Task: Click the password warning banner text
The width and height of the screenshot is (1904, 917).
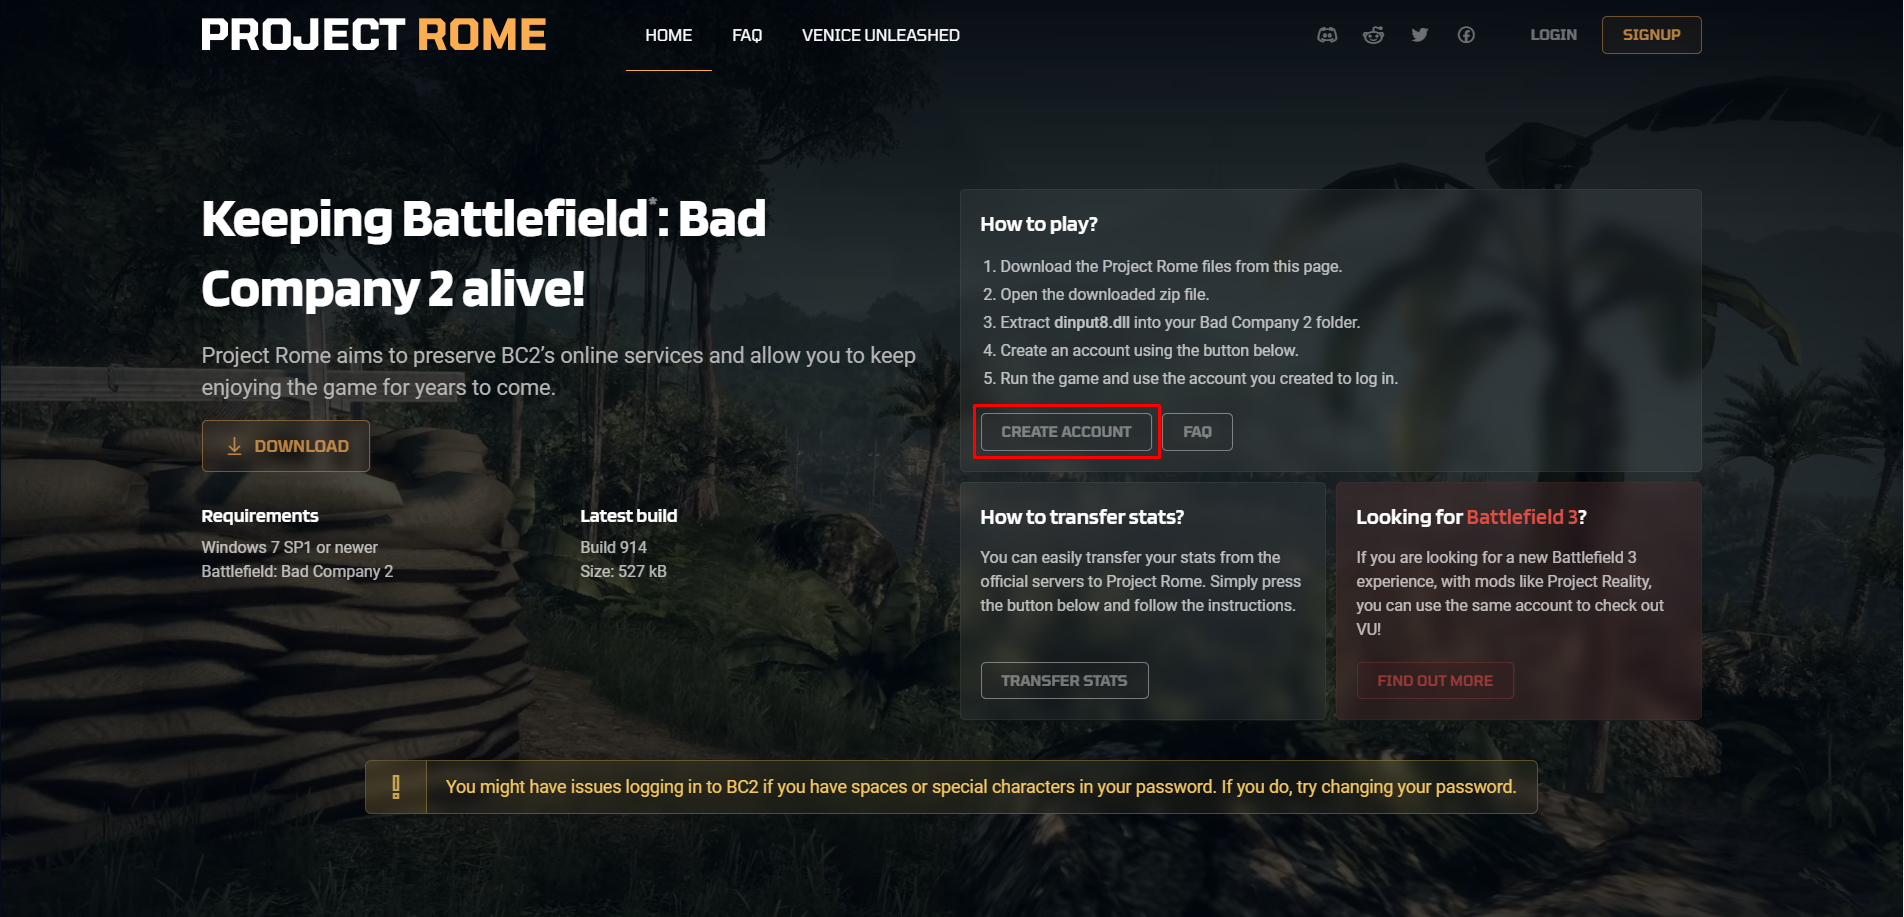Action: click(981, 787)
